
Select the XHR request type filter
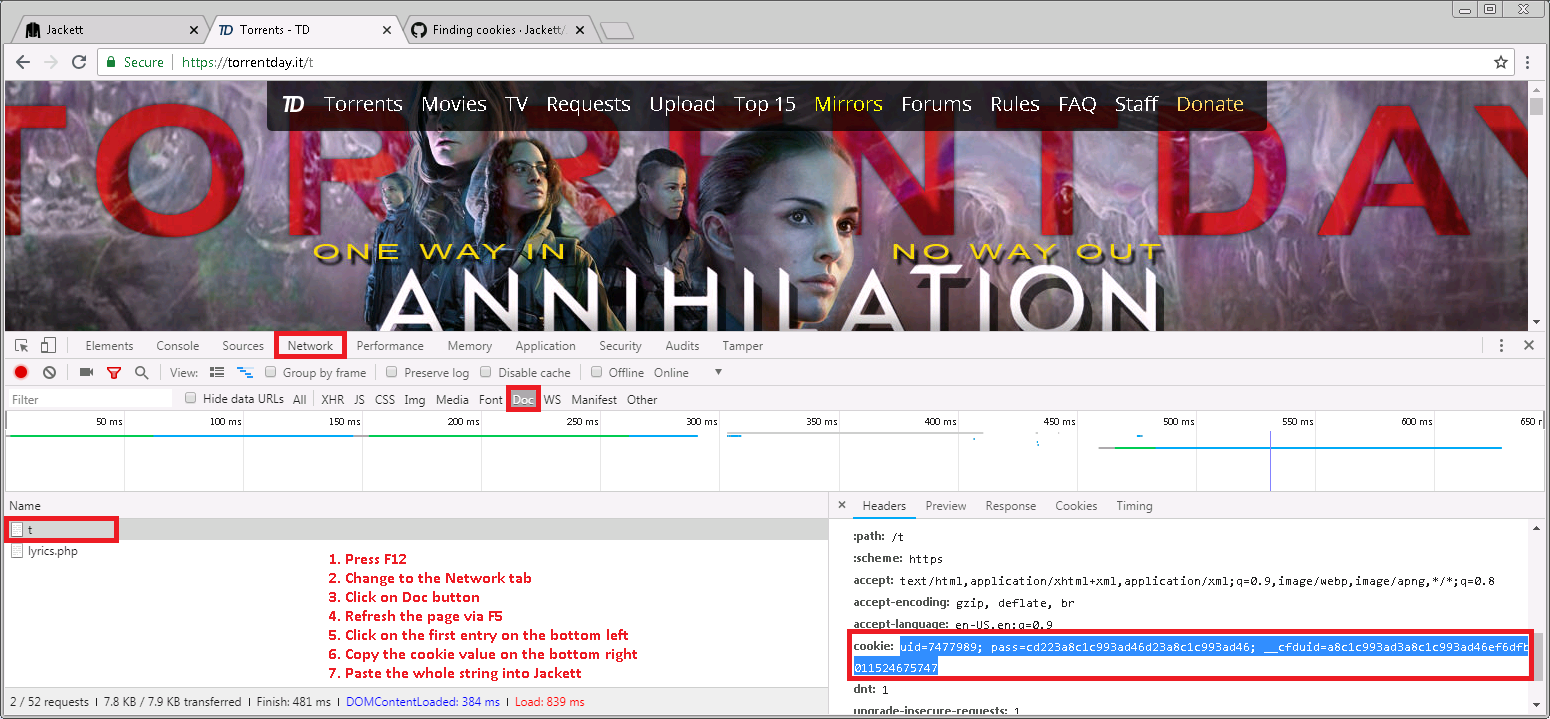[x=332, y=400]
